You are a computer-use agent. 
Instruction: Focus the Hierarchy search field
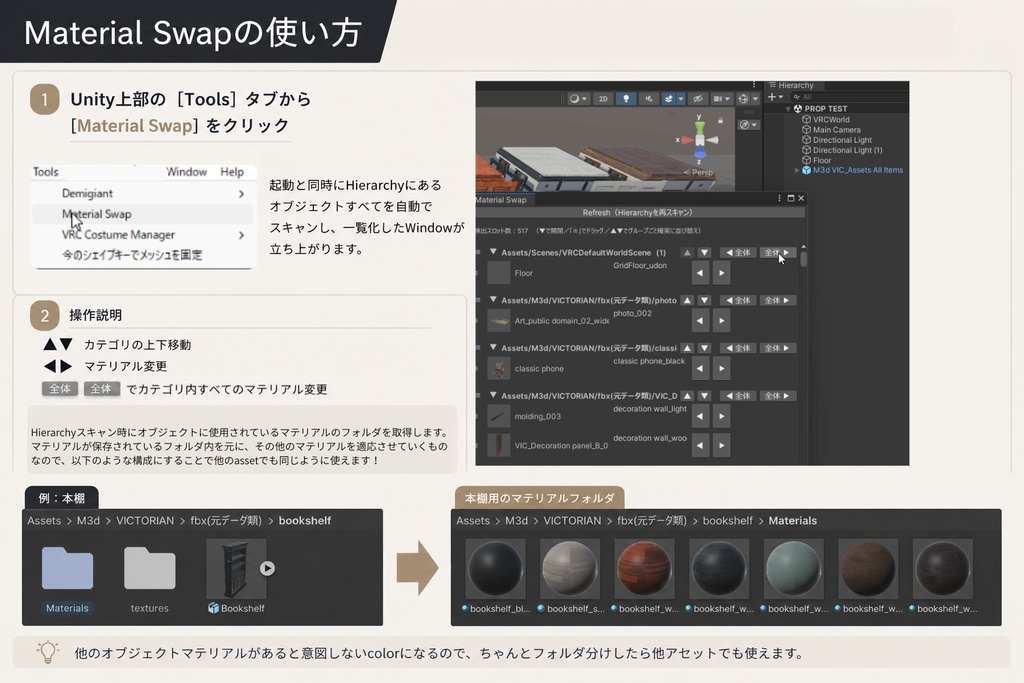tap(849, 97)
